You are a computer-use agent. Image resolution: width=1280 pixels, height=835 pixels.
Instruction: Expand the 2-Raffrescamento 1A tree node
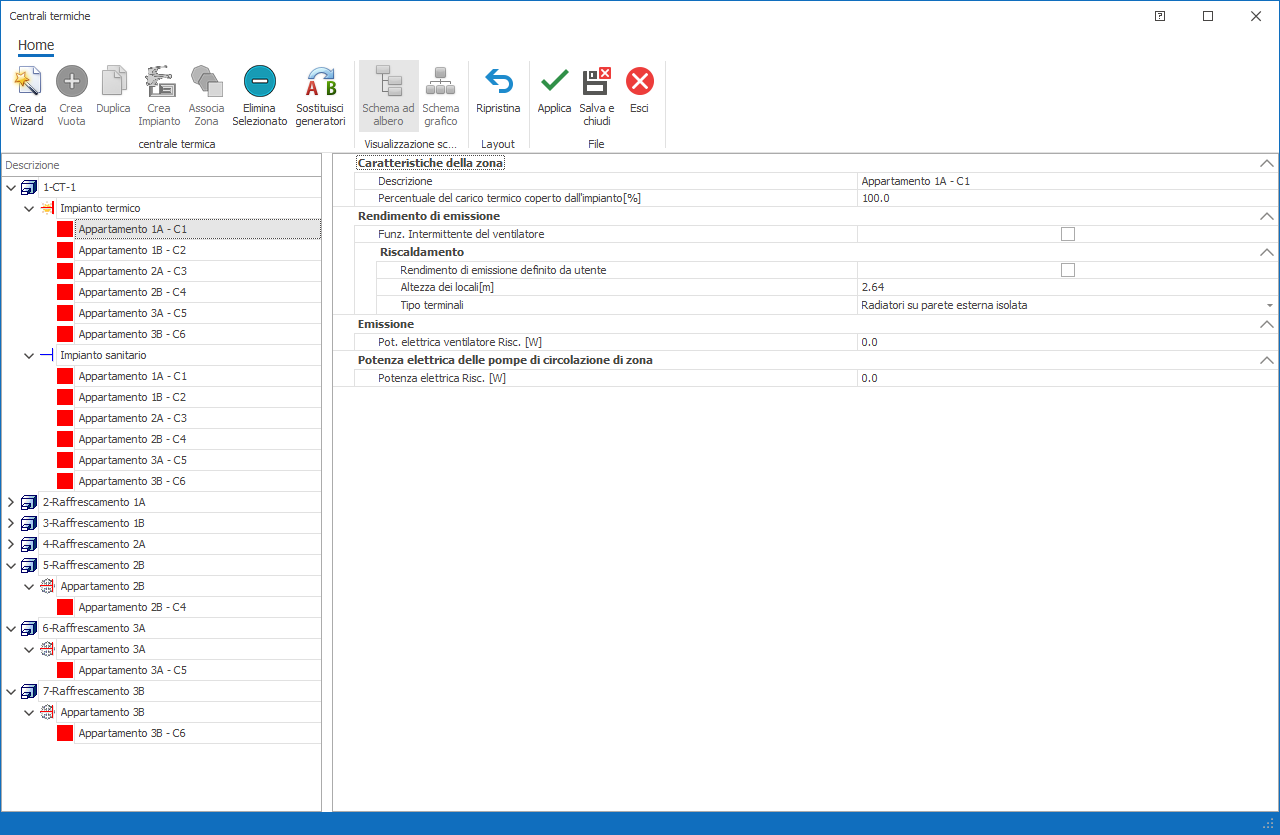11,502
